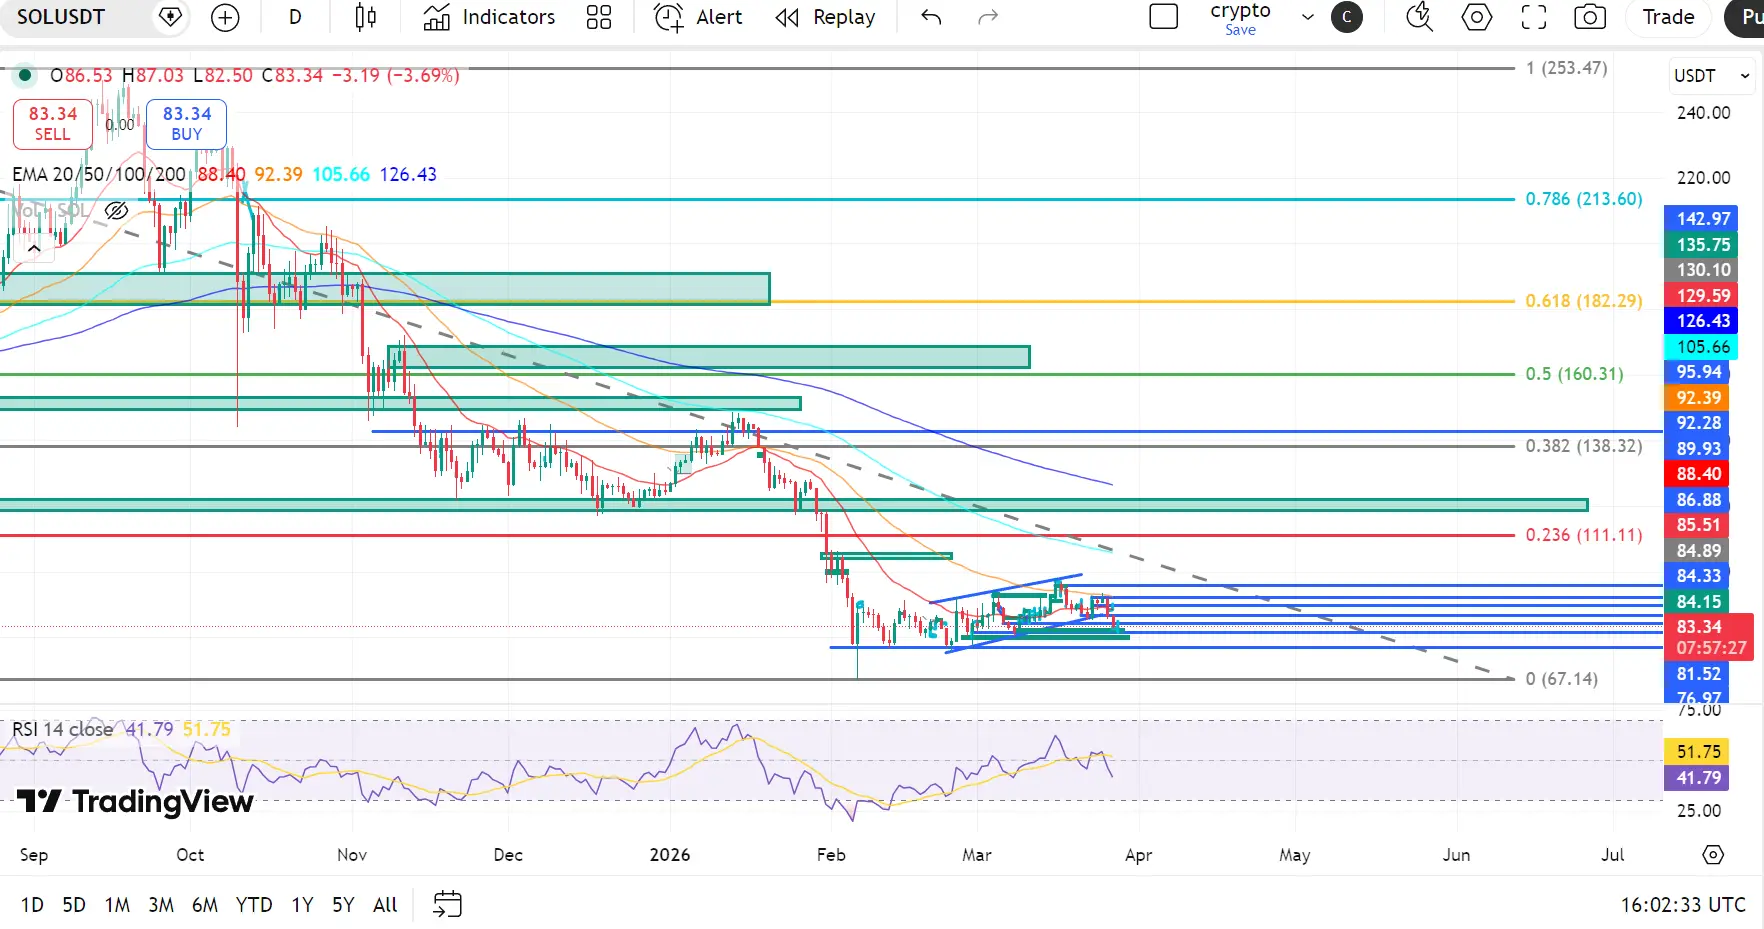
Task: Select the 0.382 (138.32) Fibonacci label
Action: (1584, 446)
